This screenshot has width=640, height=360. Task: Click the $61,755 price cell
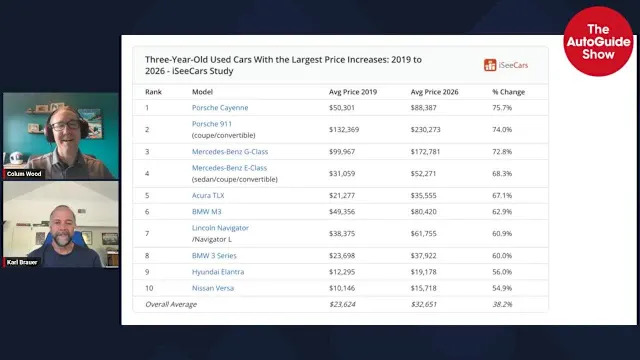coord(424,234)
